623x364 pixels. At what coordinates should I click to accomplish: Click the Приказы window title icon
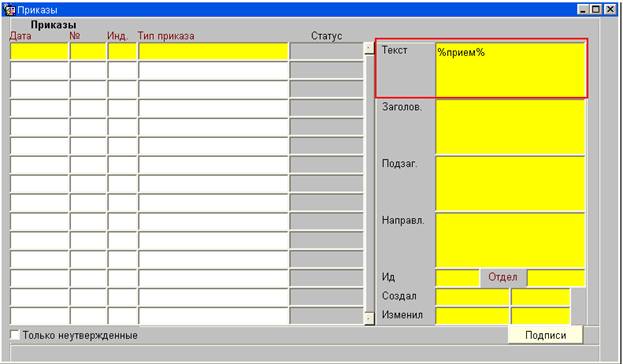[9, 10]
